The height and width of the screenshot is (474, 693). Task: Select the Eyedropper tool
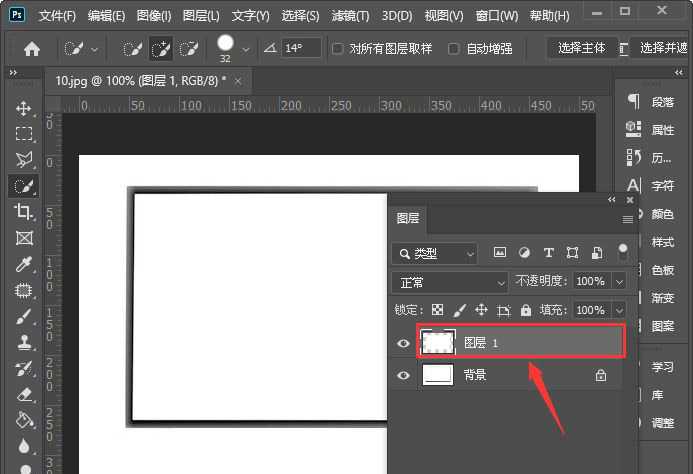pos(24,264)
